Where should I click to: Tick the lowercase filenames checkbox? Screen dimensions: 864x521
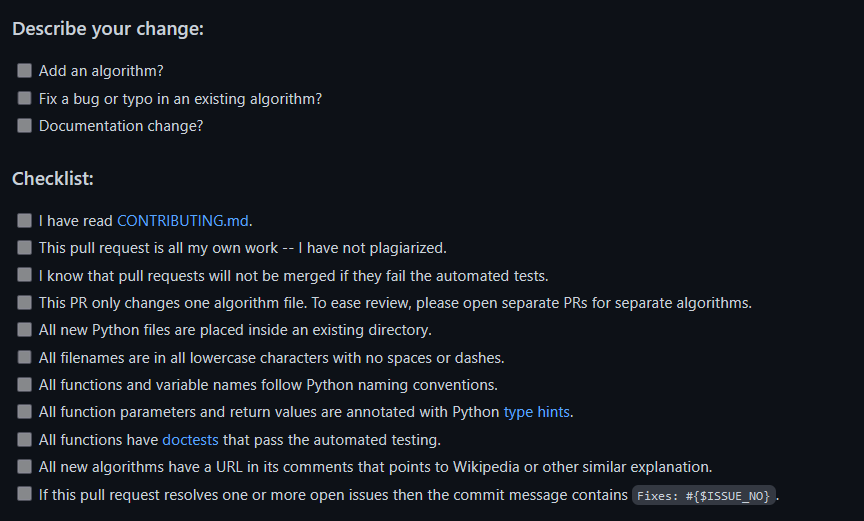[24, 357]
